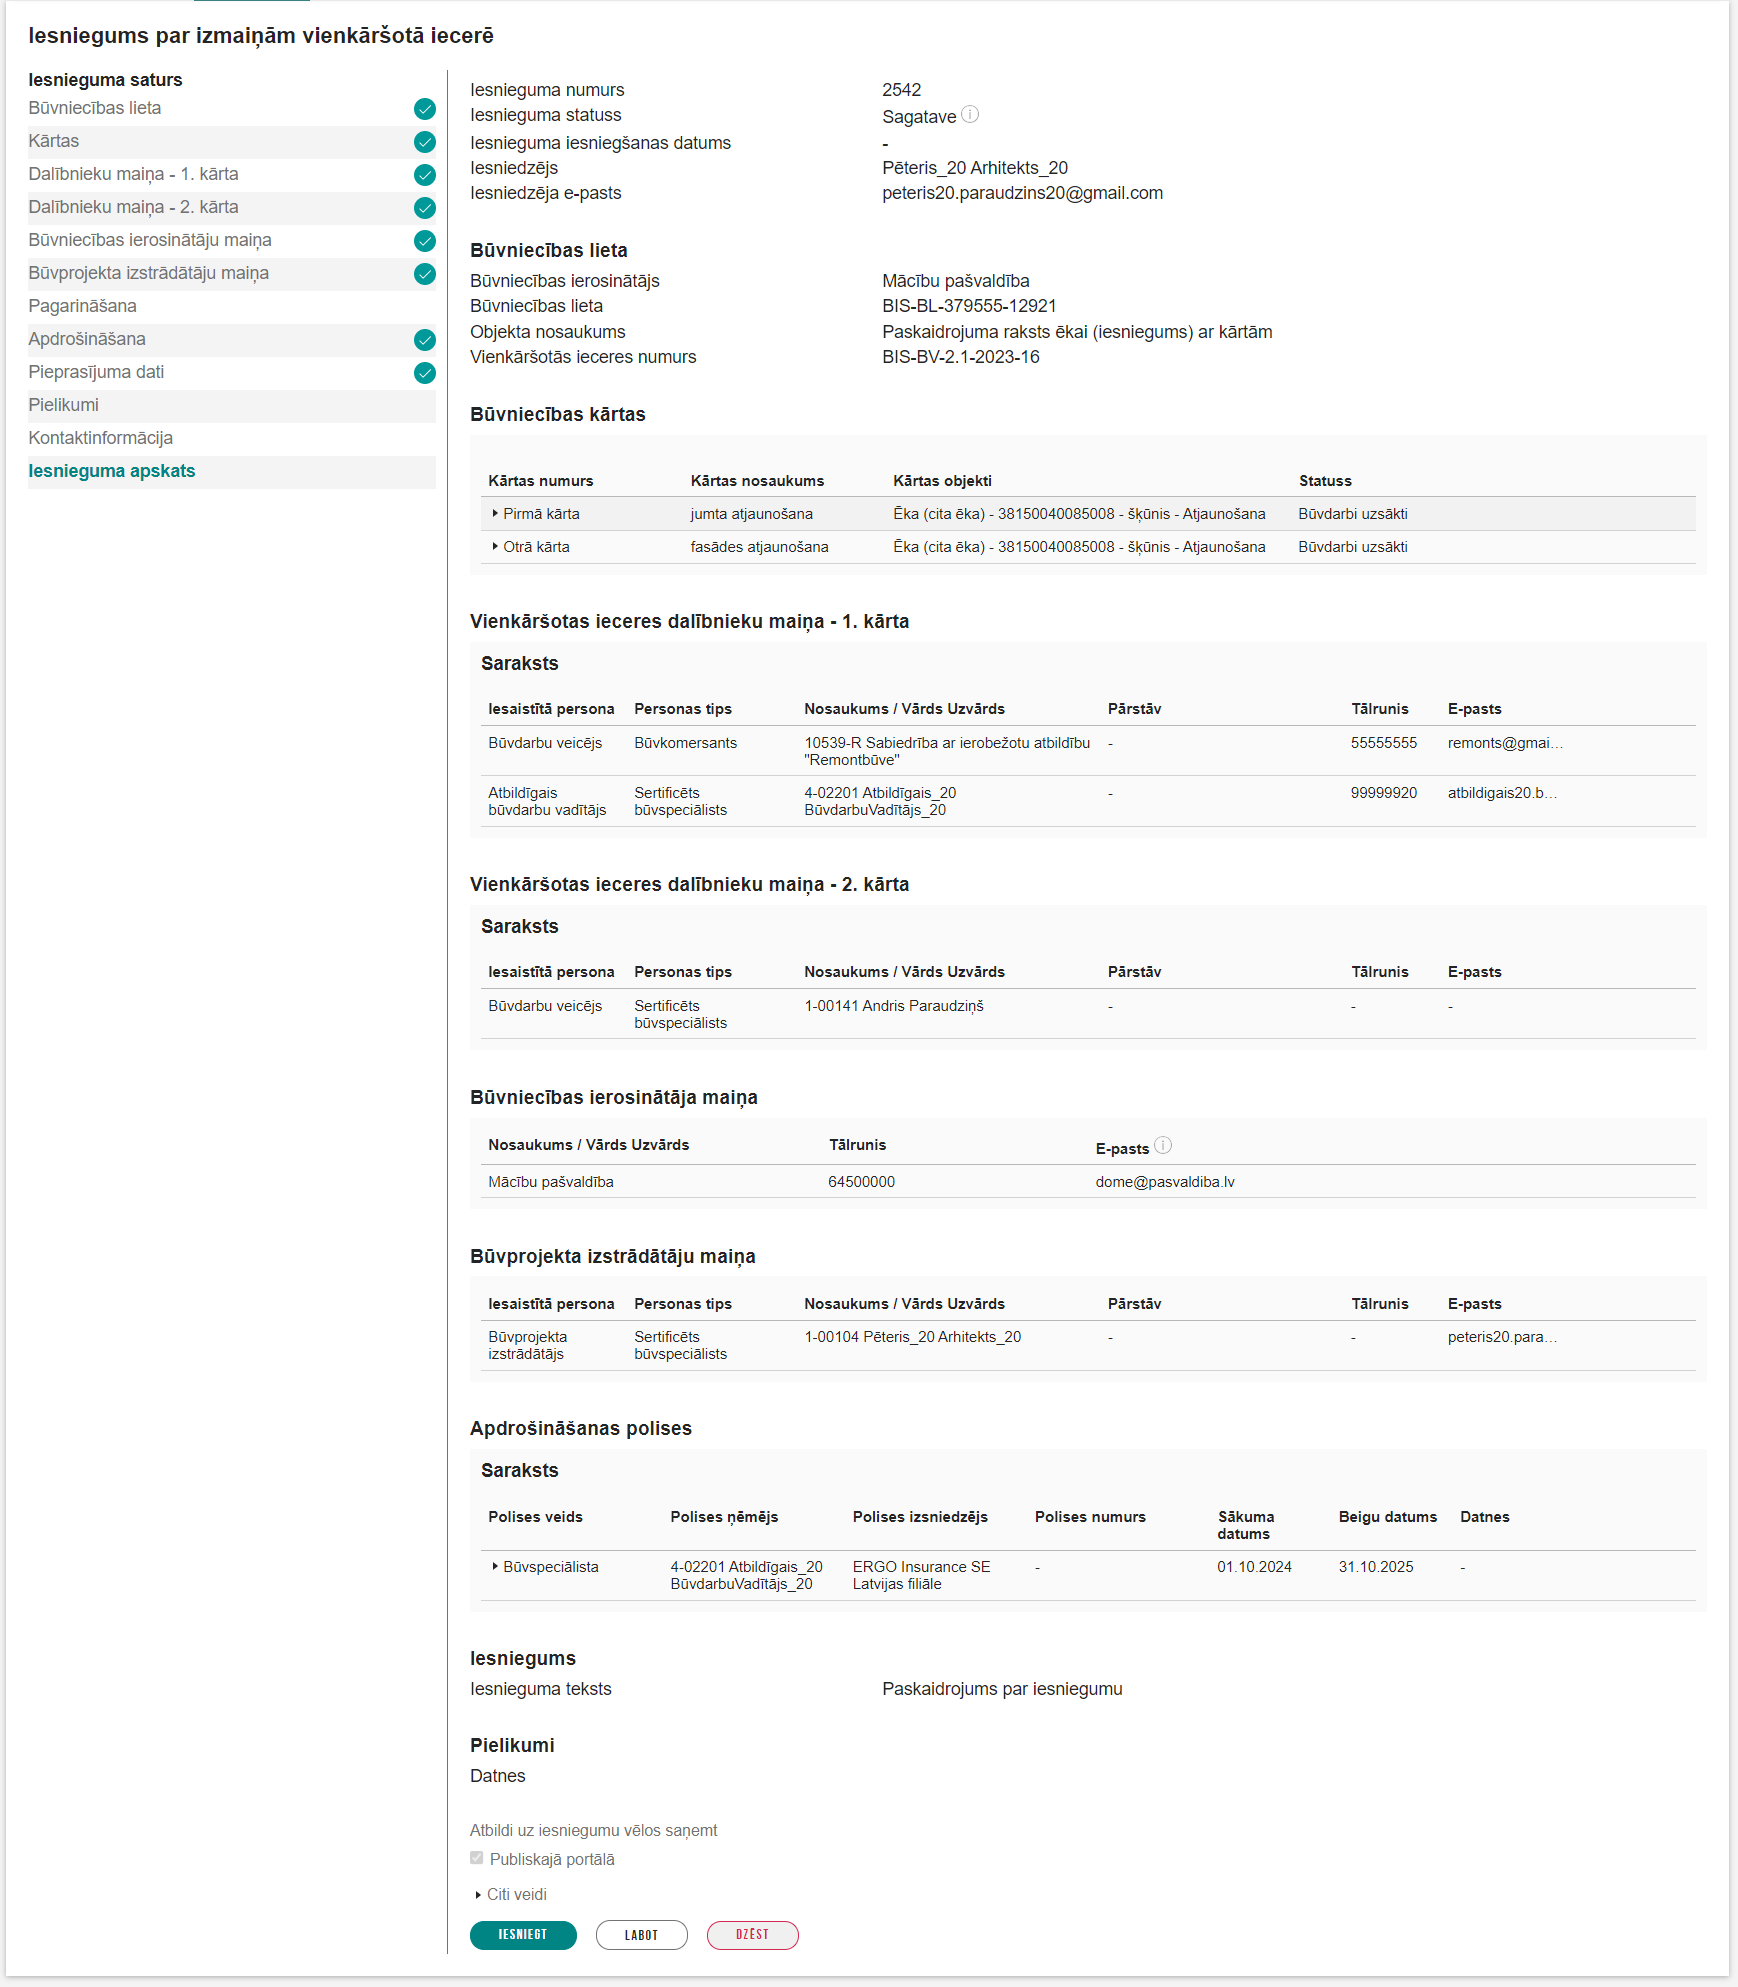This screenshot has width=1738, height=1987.
Task: Submit the application with IESNIEGT button
Action: 523,1935
